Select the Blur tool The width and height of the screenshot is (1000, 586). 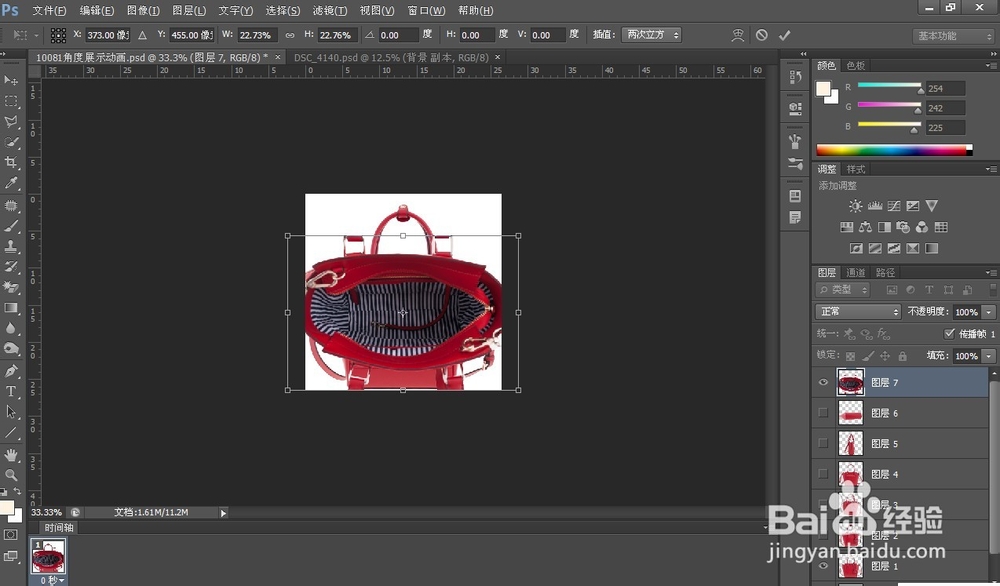[x=11, y=328]
